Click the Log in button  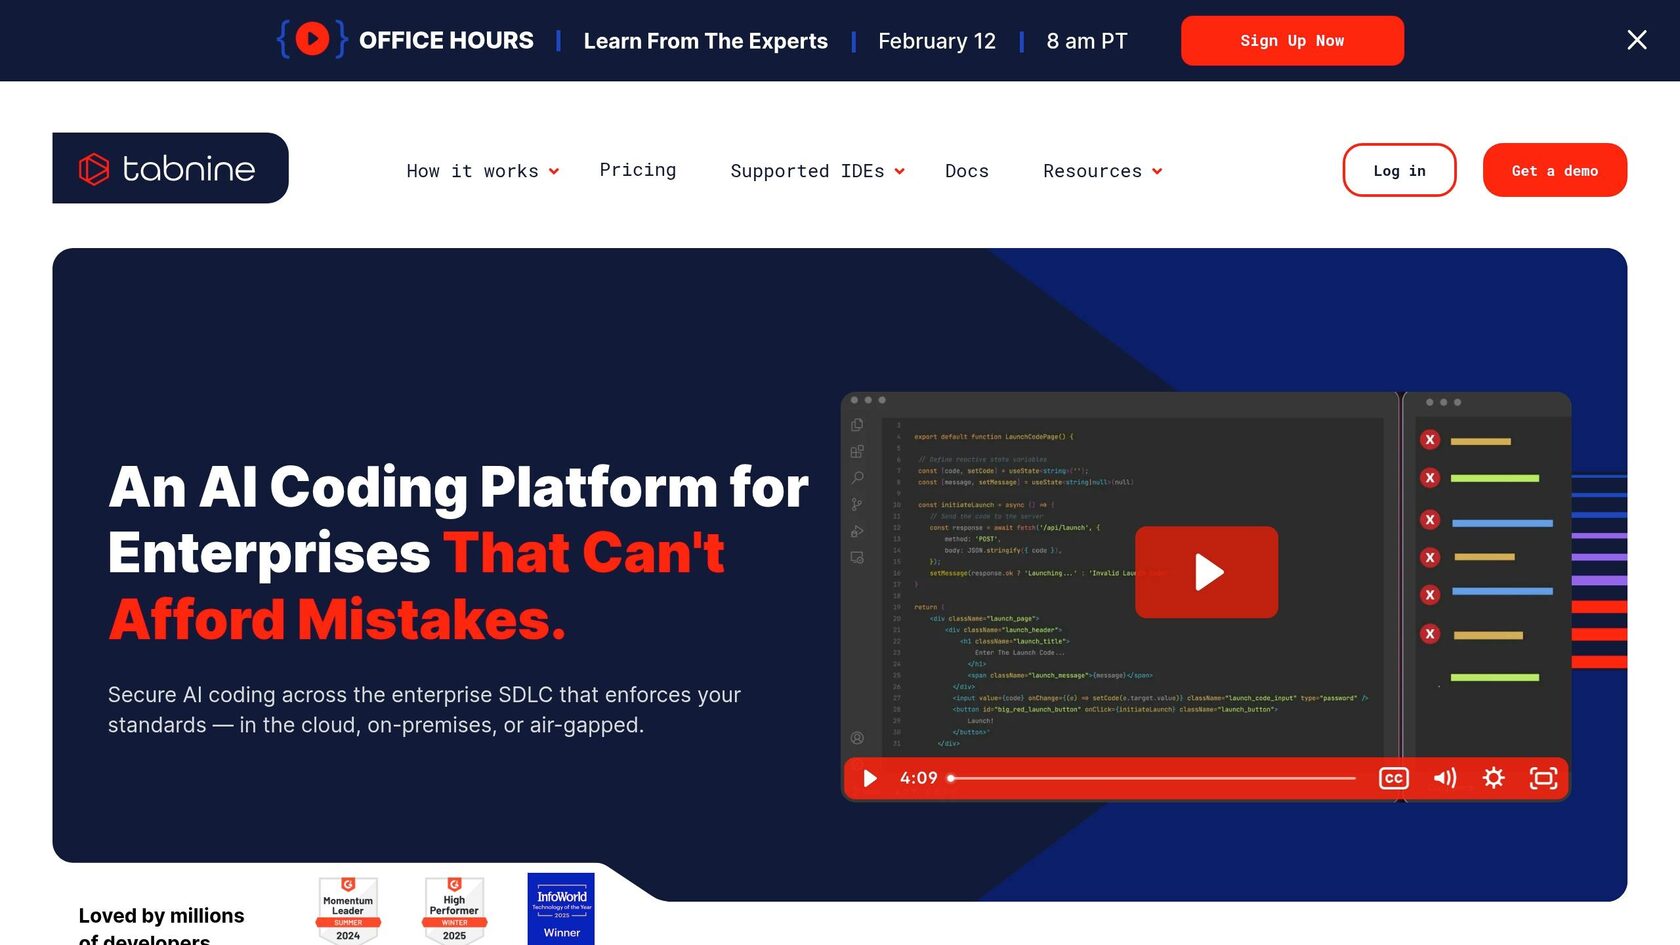(x=1399, y=170)
